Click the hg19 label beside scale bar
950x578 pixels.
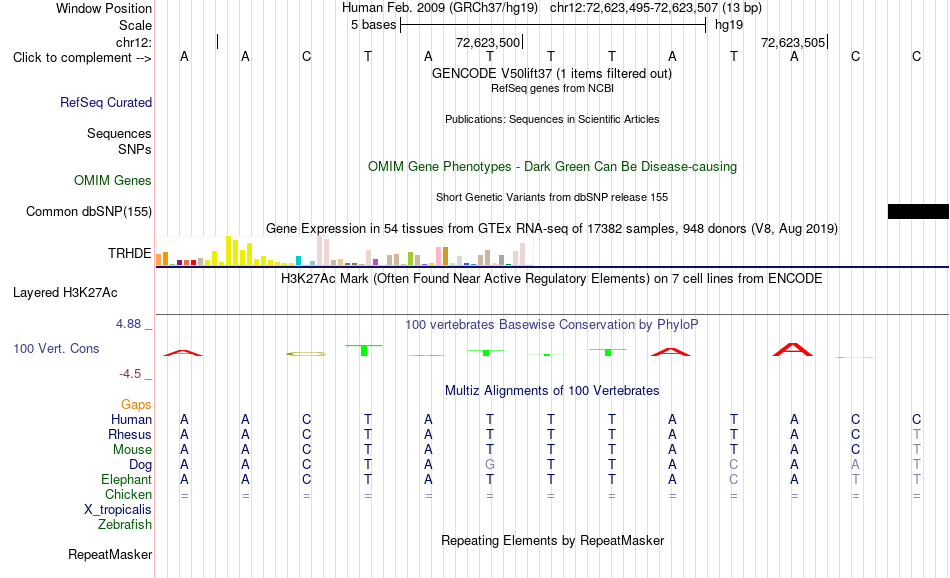point(729,25)
